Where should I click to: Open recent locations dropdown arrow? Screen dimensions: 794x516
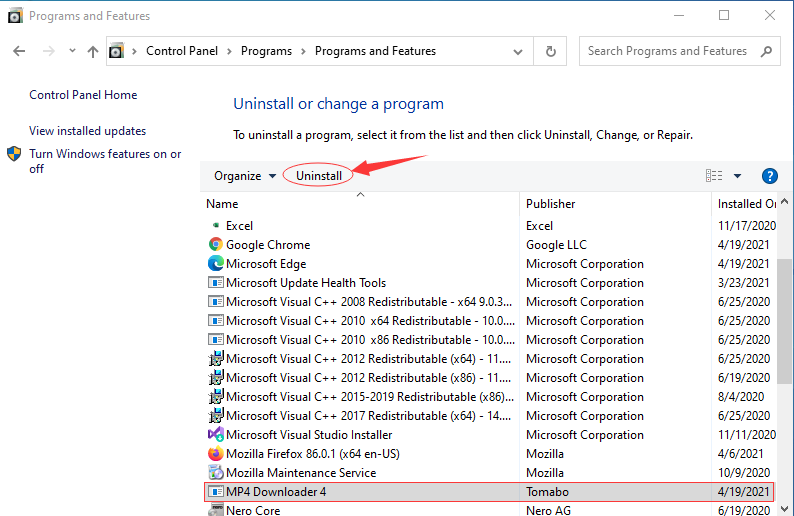72,51
